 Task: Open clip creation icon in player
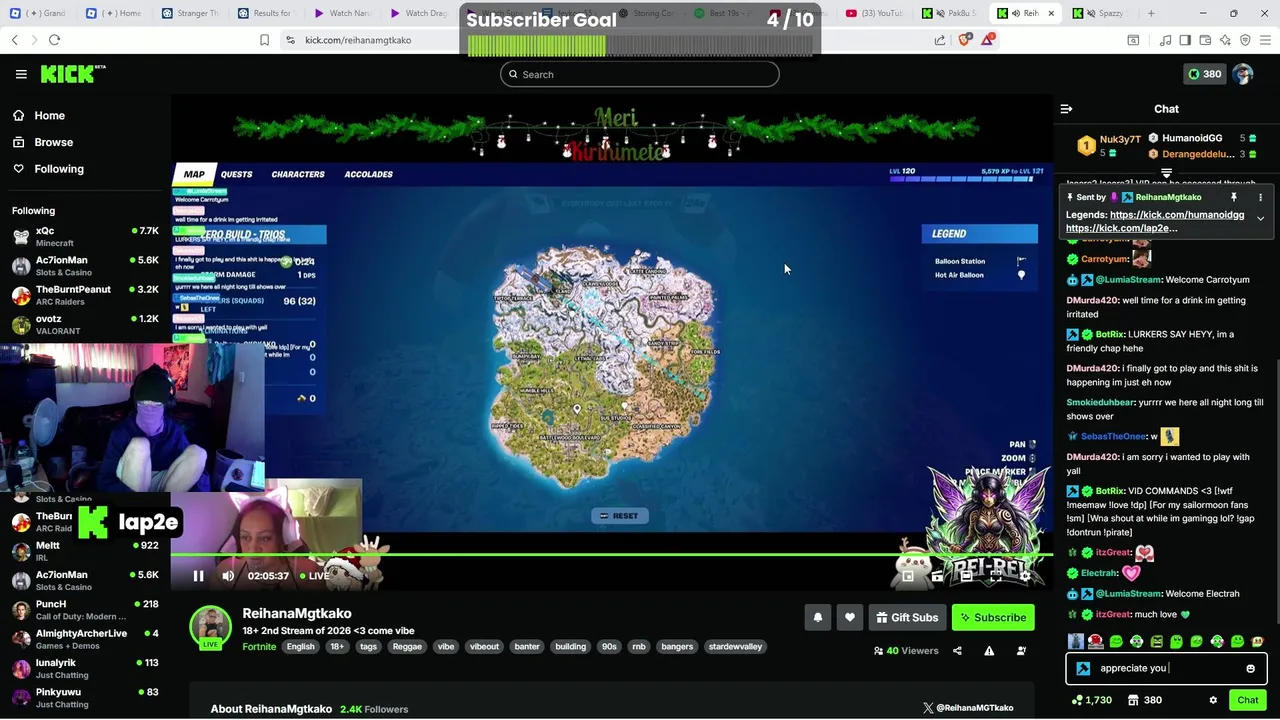(937, 576)
